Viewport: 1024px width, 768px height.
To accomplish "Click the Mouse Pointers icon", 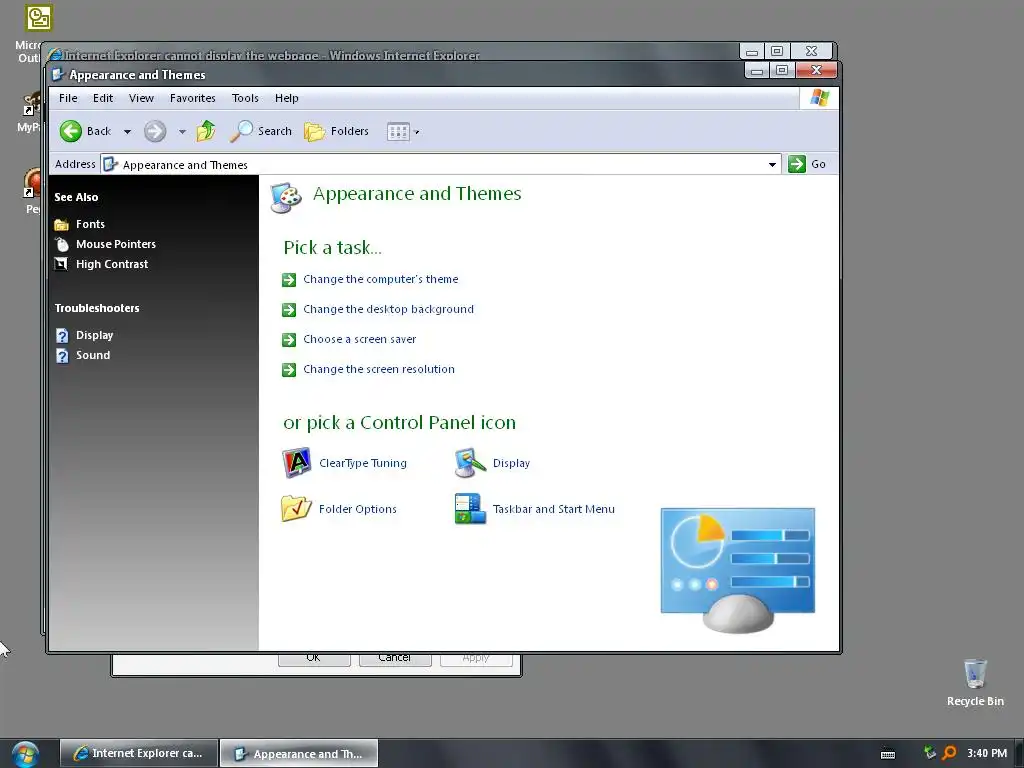I will (x=61, y=244).
